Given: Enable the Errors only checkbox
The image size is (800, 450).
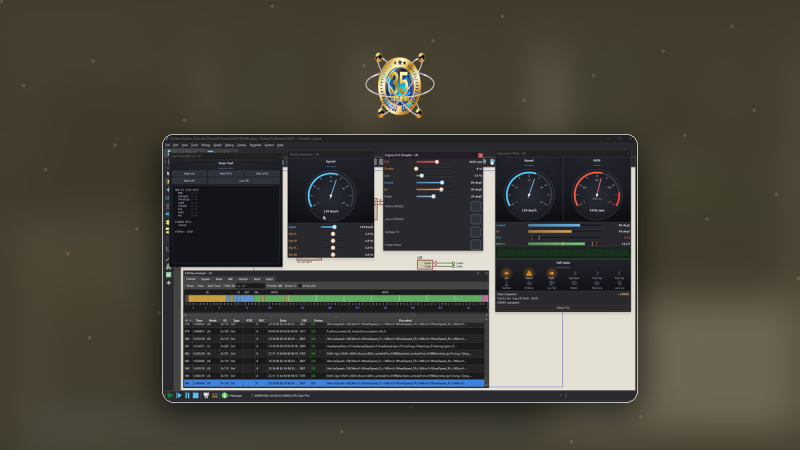Looking at the screenshot, I should (300, 286).
